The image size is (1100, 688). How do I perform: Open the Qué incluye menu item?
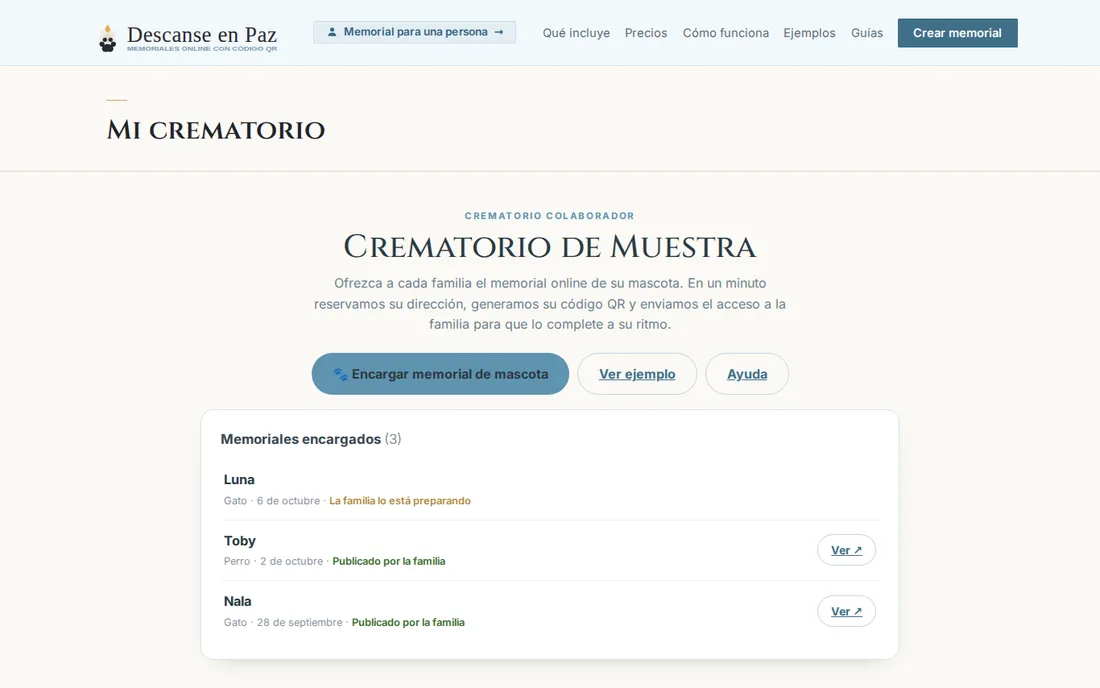tap(576, 33)
